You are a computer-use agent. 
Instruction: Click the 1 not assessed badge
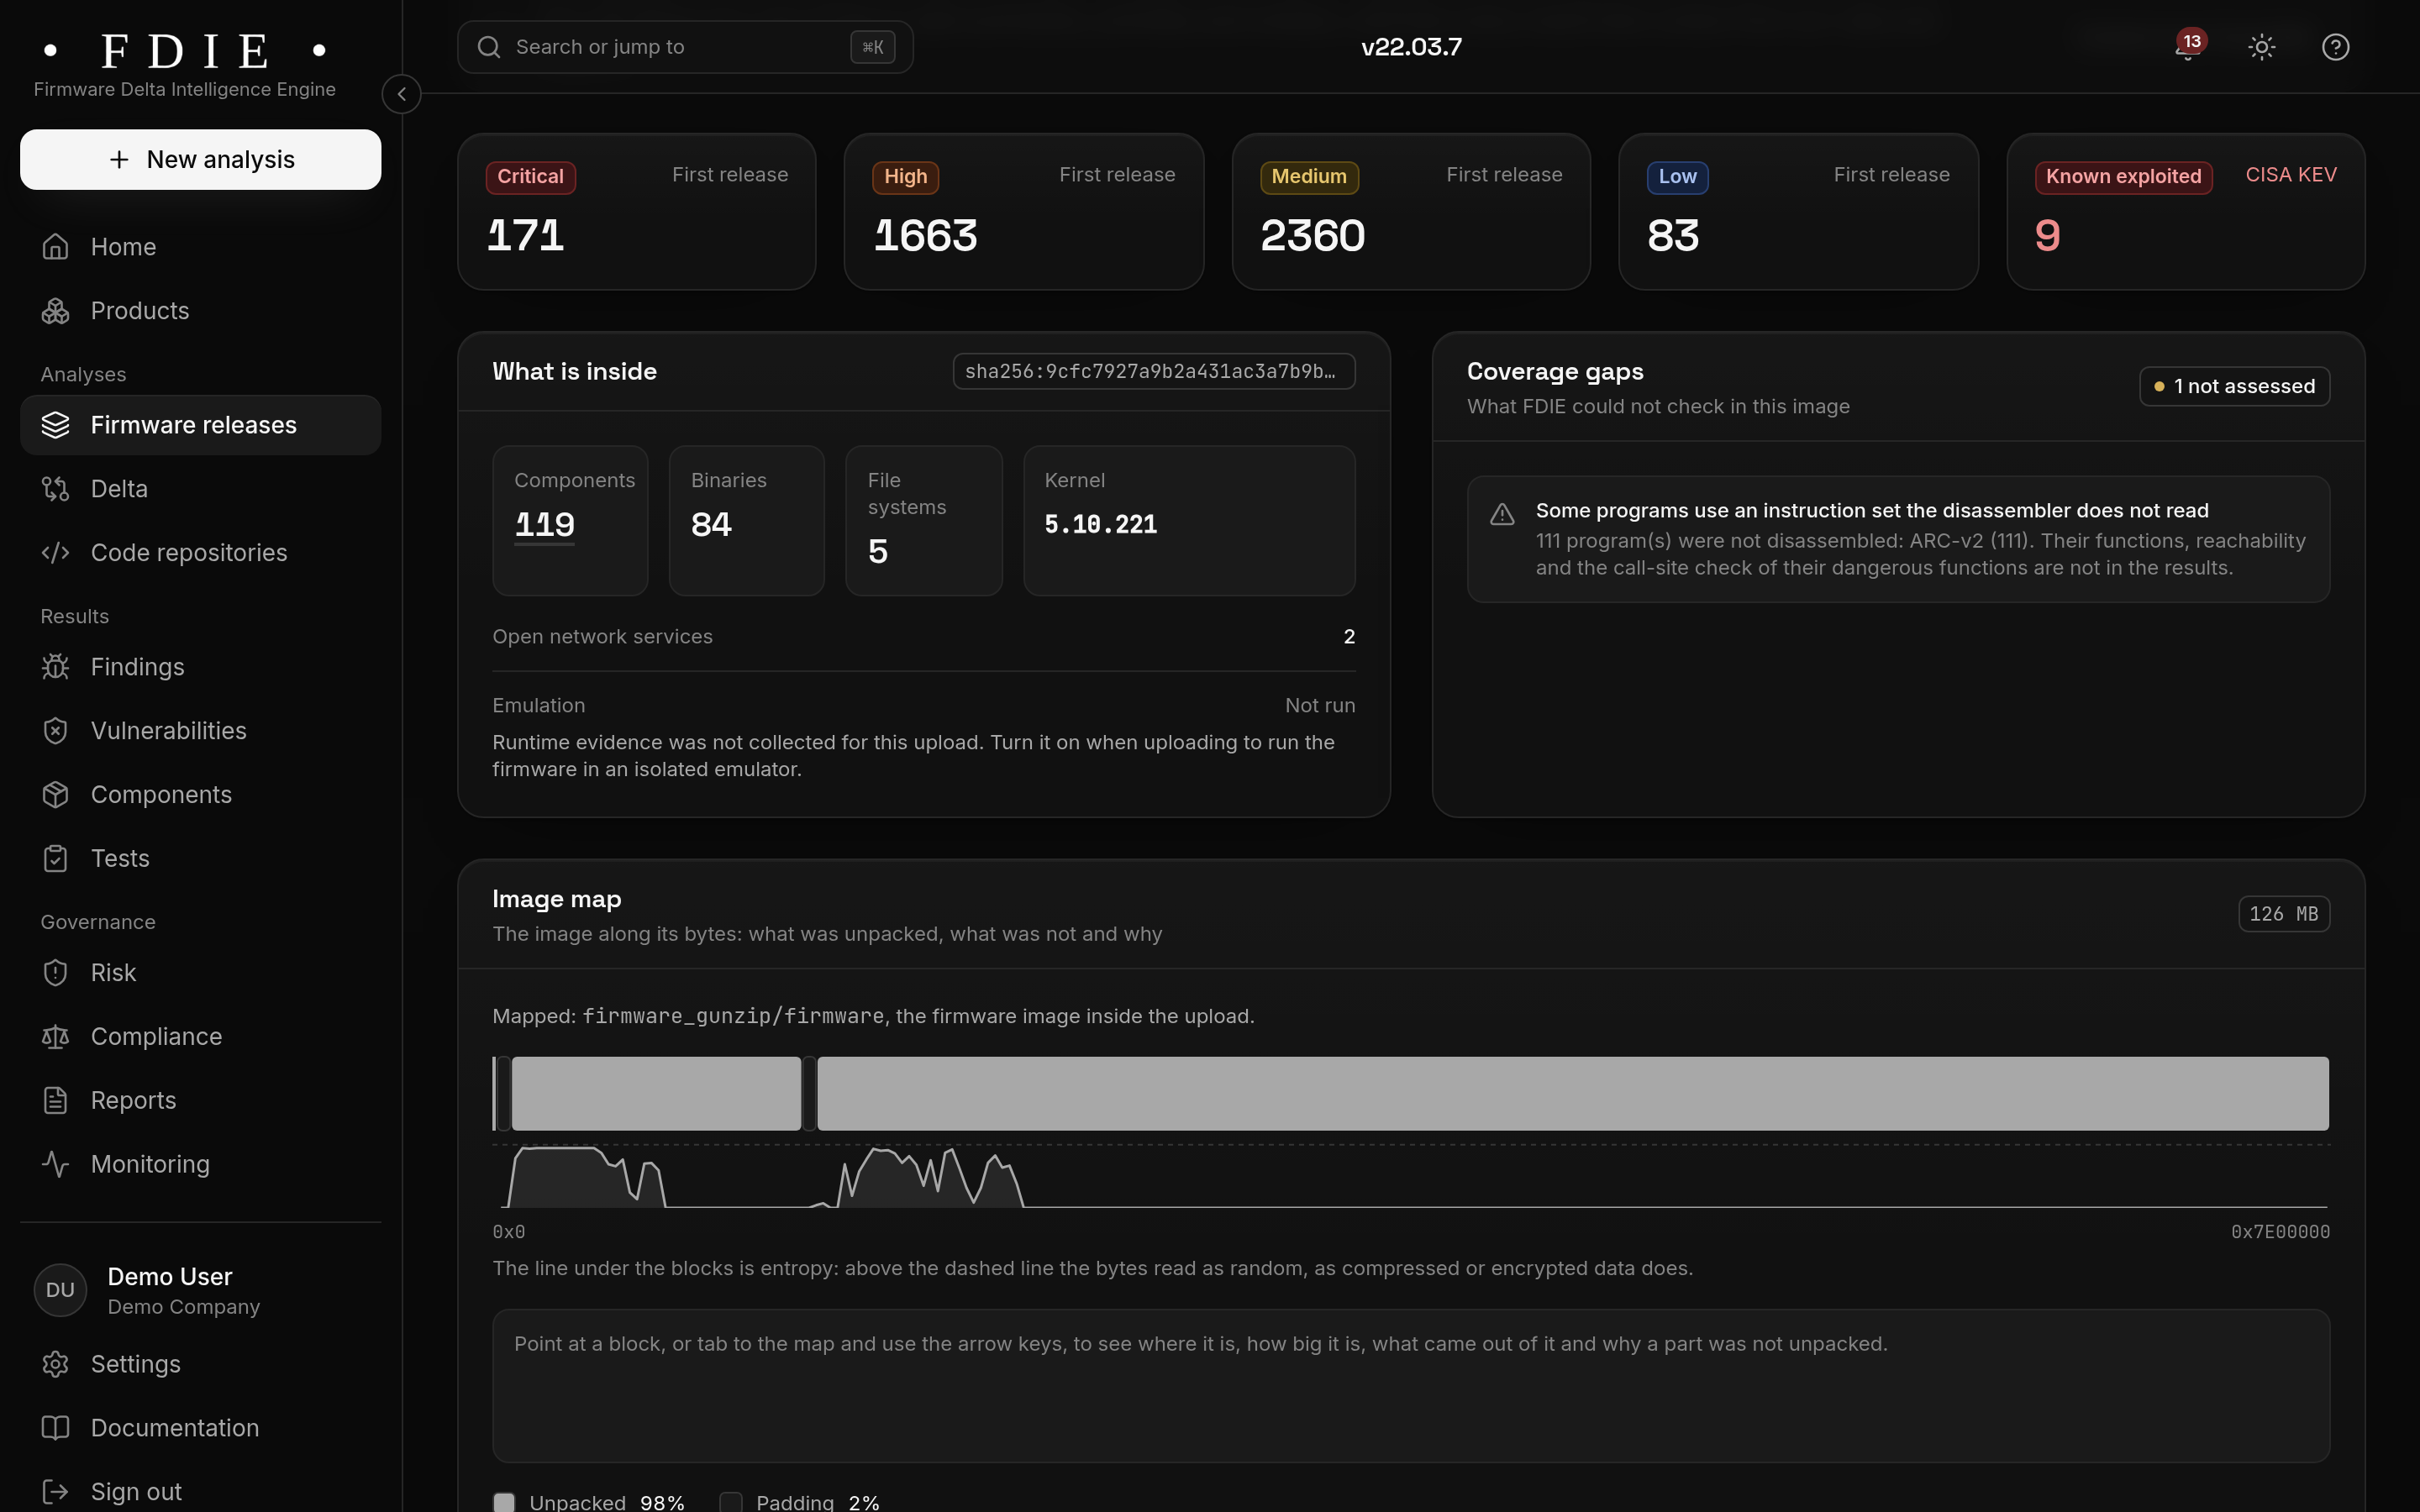(x=2234, y=386)
